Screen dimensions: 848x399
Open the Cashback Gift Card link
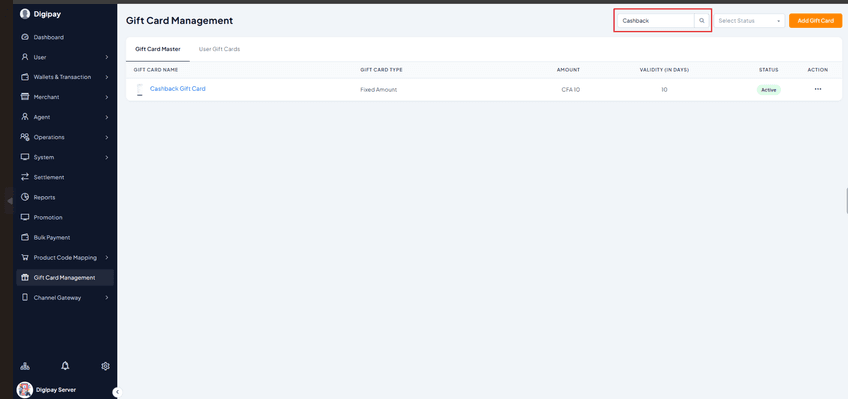click(177, 88)
